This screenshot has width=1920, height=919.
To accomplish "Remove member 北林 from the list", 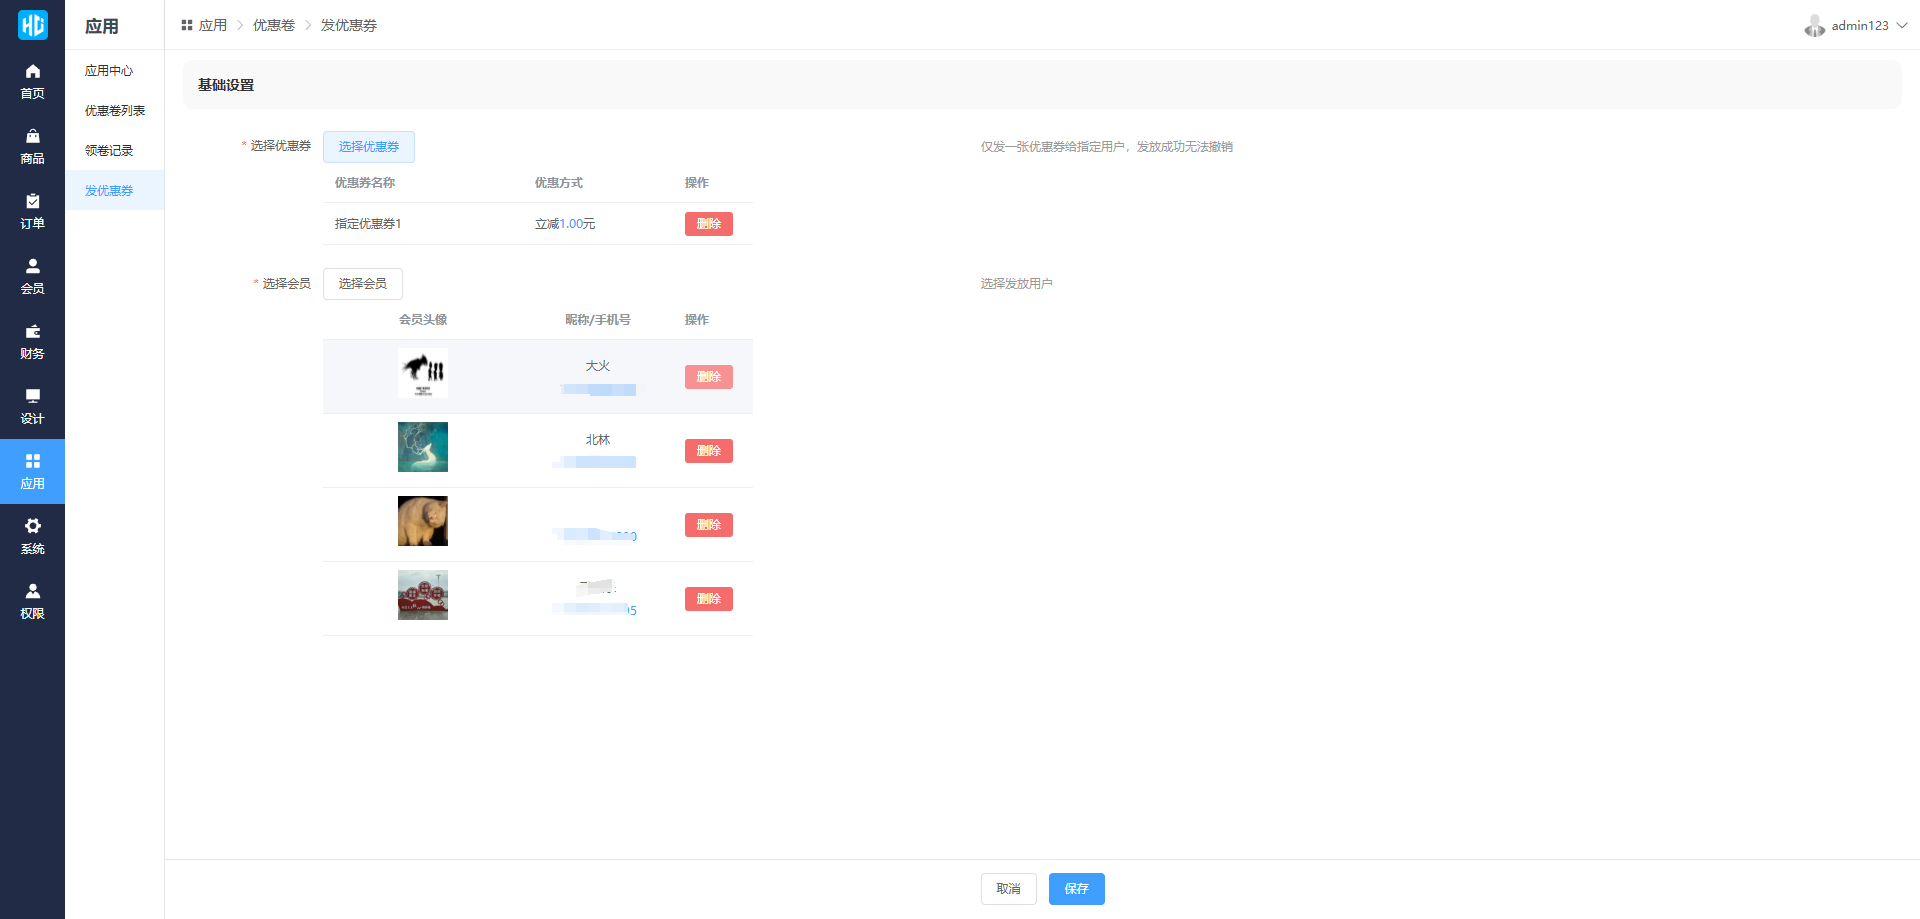I will coord(708,451).
